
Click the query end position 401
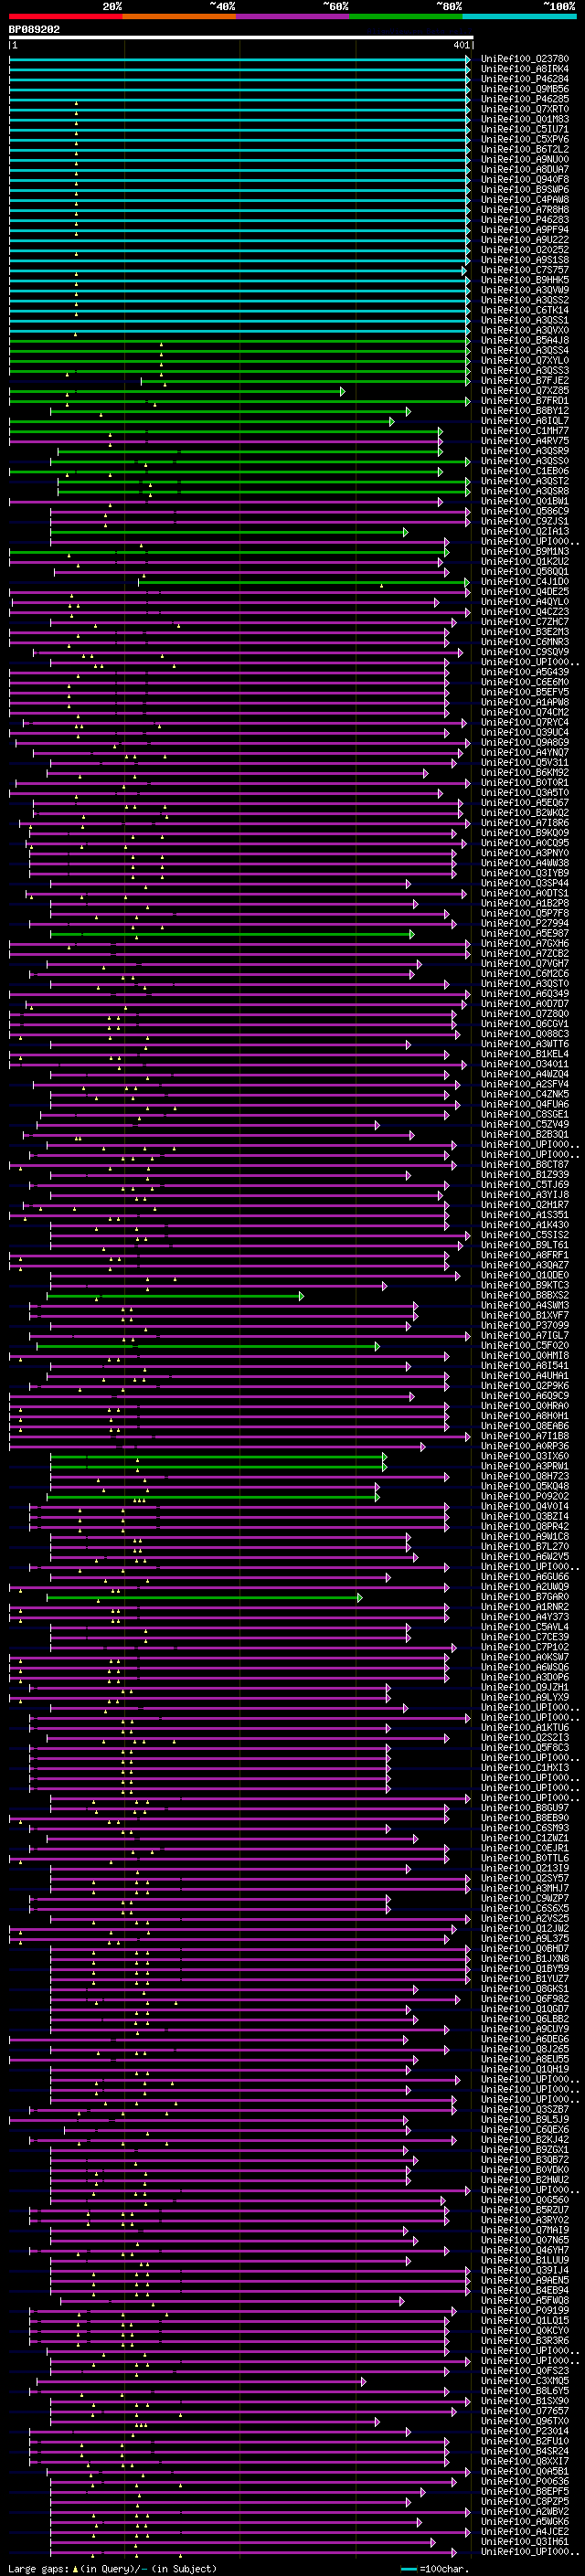[x=461, y=45]
